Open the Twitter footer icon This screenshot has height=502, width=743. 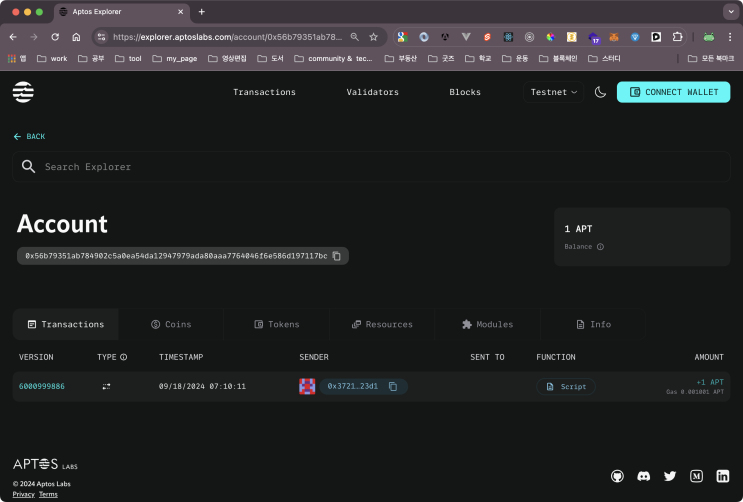(670, 476)
